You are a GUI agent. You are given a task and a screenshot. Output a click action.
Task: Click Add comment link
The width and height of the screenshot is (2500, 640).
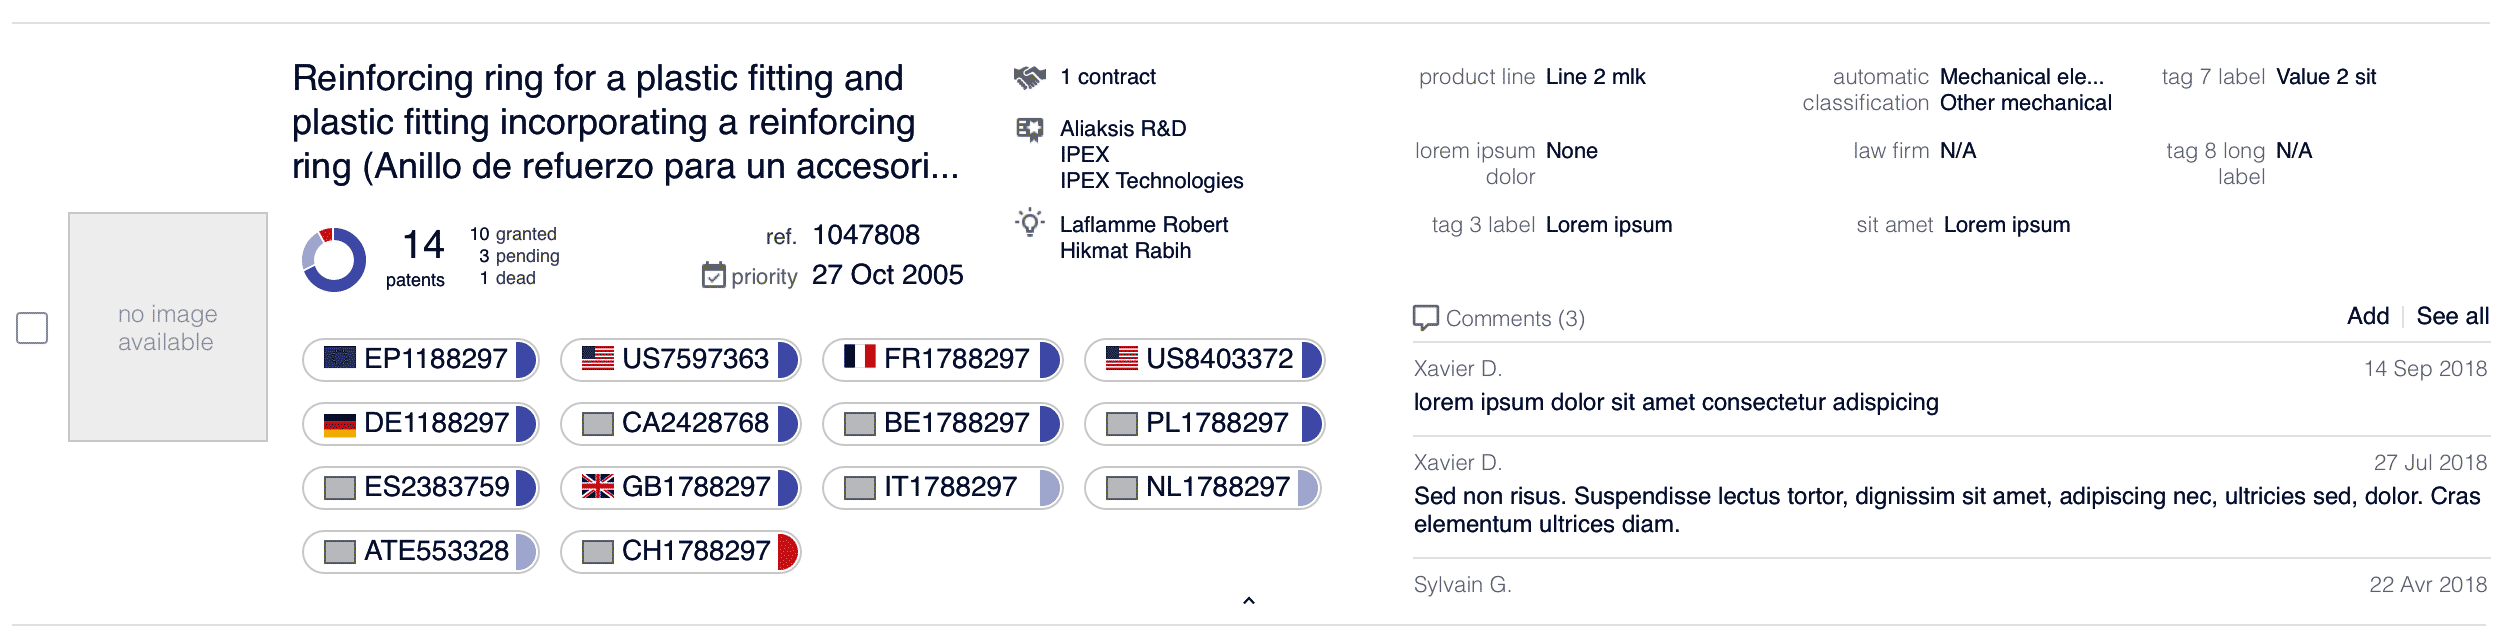coord(2367,316)
